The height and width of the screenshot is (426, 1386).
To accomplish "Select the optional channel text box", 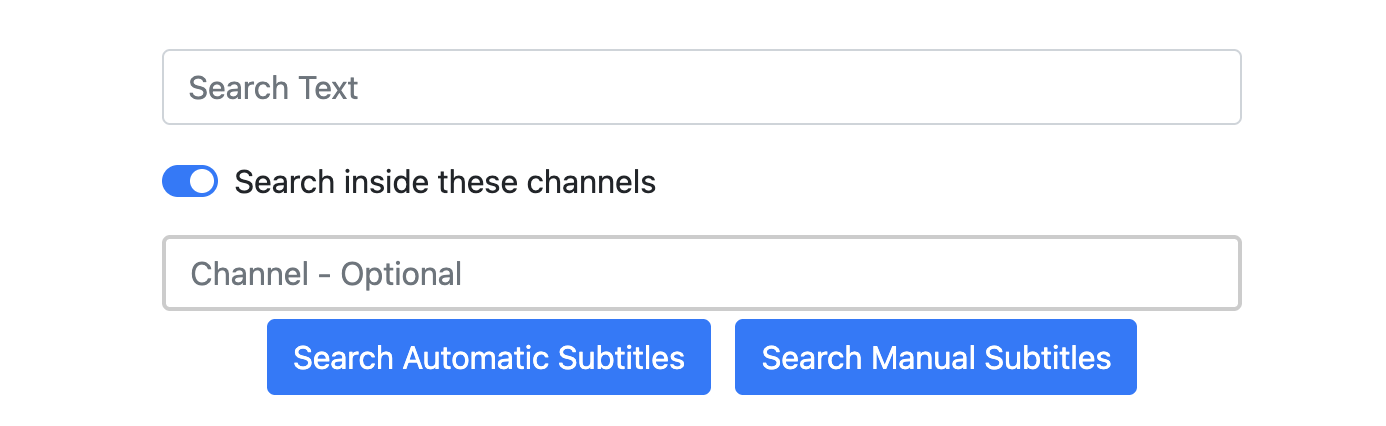I will point(701,273).
